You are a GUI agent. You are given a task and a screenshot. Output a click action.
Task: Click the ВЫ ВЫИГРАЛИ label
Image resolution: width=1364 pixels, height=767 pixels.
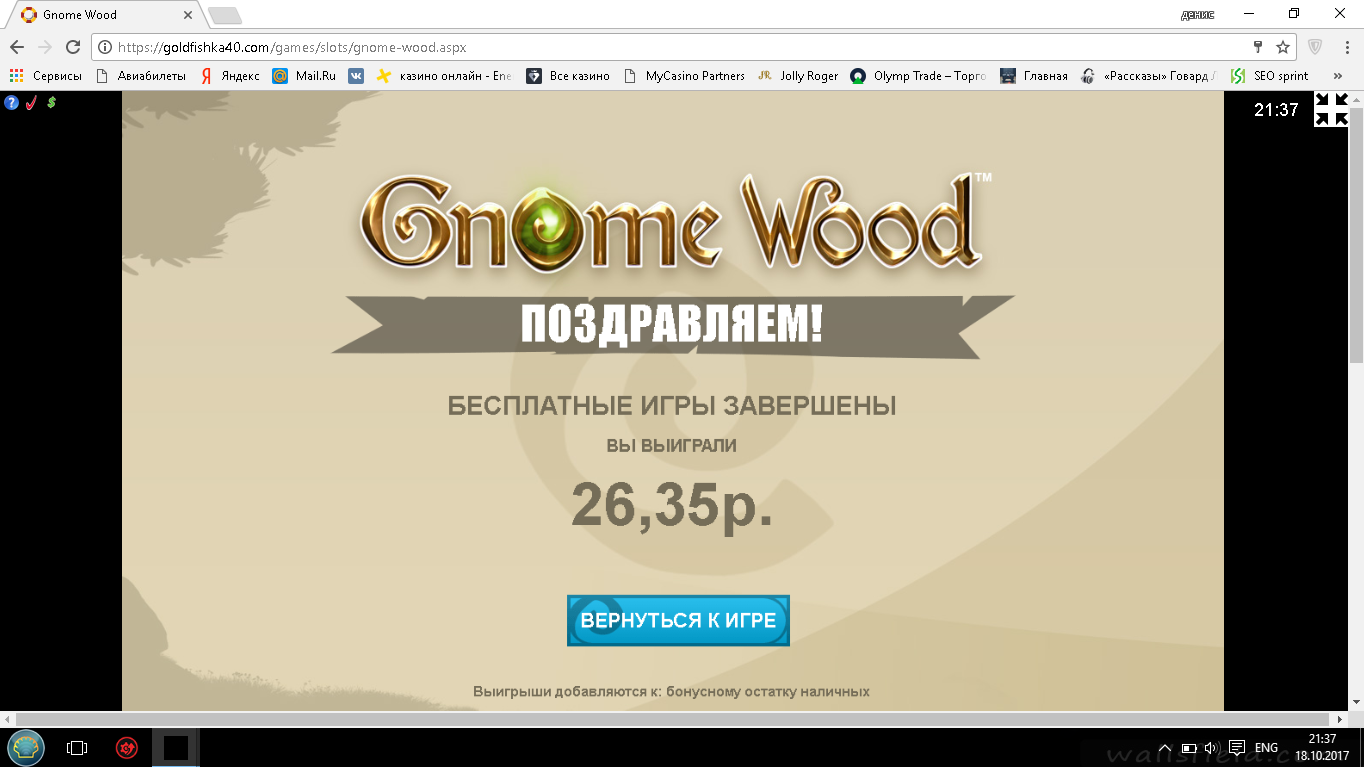(x=672, y=445)
